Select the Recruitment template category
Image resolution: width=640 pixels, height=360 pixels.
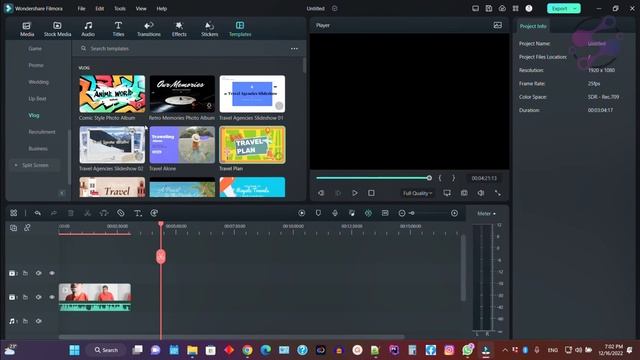tap(42, 132)
